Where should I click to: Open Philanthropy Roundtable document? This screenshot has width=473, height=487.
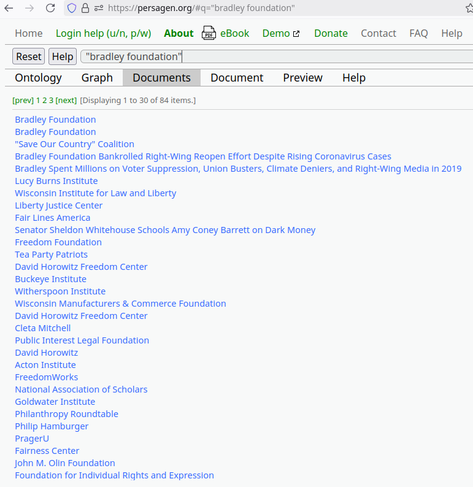(x=67, y=414)
